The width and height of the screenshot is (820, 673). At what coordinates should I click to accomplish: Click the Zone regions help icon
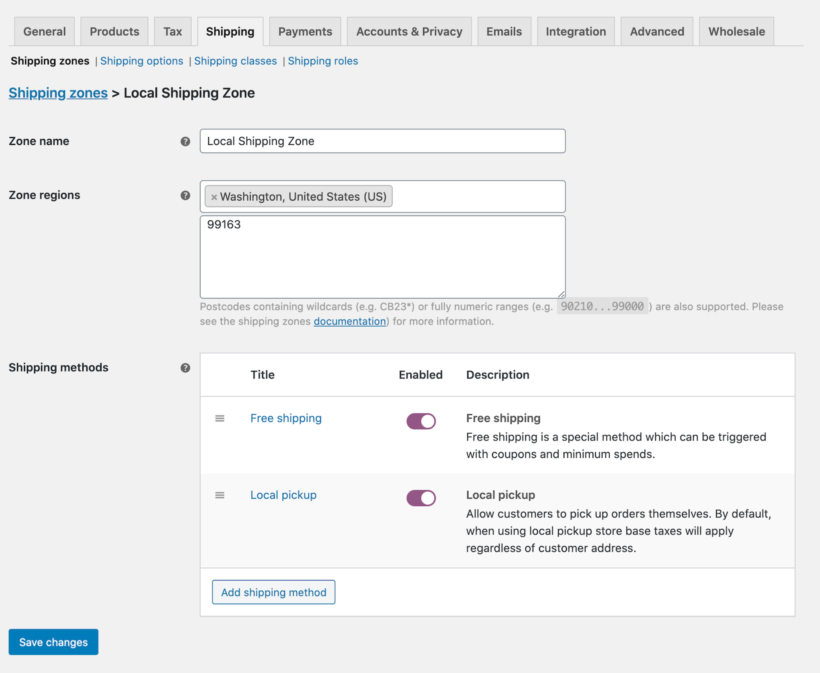pyautogui.click(x=185, y=196)
